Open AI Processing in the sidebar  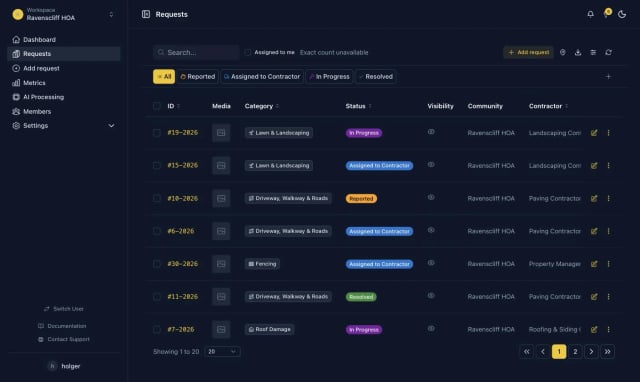(x=63, y=97)
